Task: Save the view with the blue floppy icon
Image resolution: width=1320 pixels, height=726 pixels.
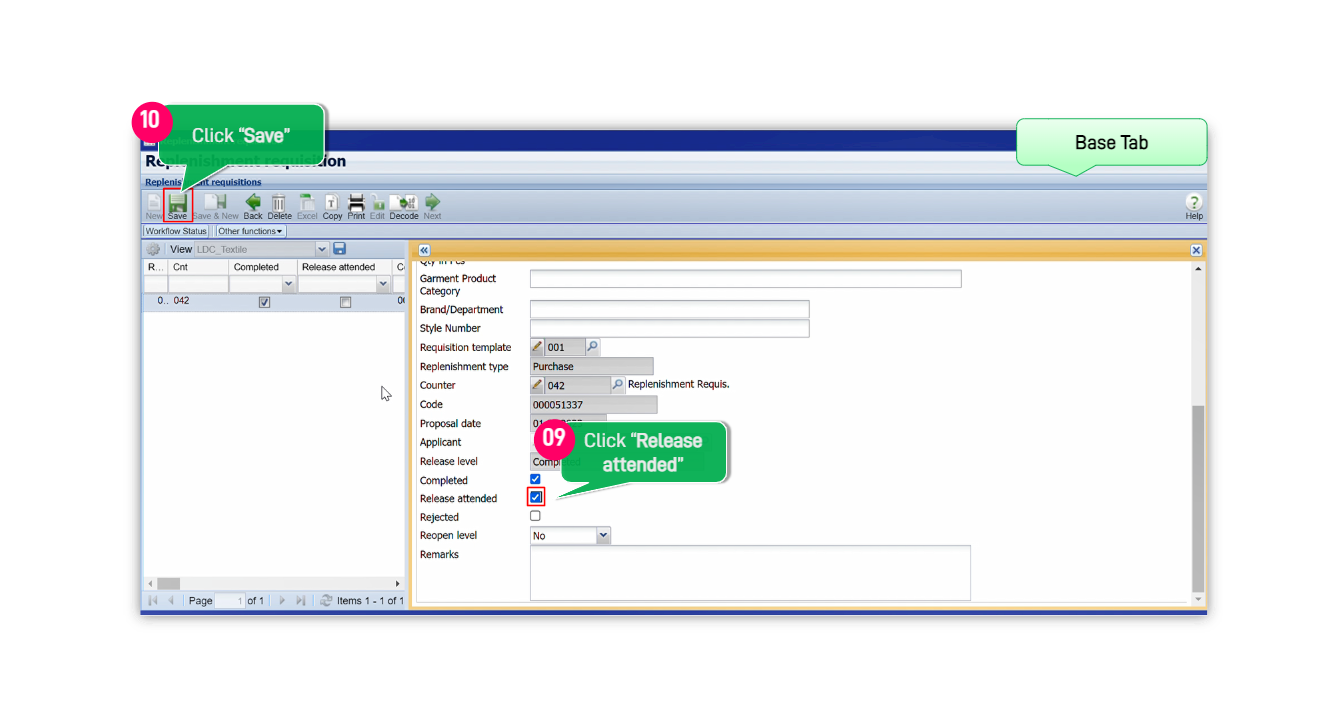Action: pos(340,249)
